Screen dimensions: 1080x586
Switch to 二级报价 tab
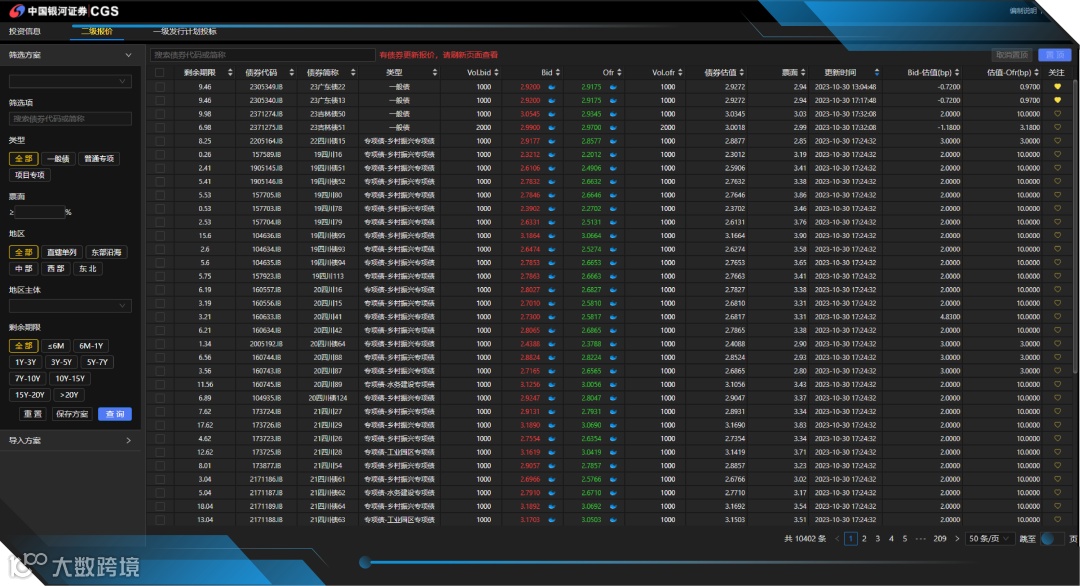(x=96, y=32)
